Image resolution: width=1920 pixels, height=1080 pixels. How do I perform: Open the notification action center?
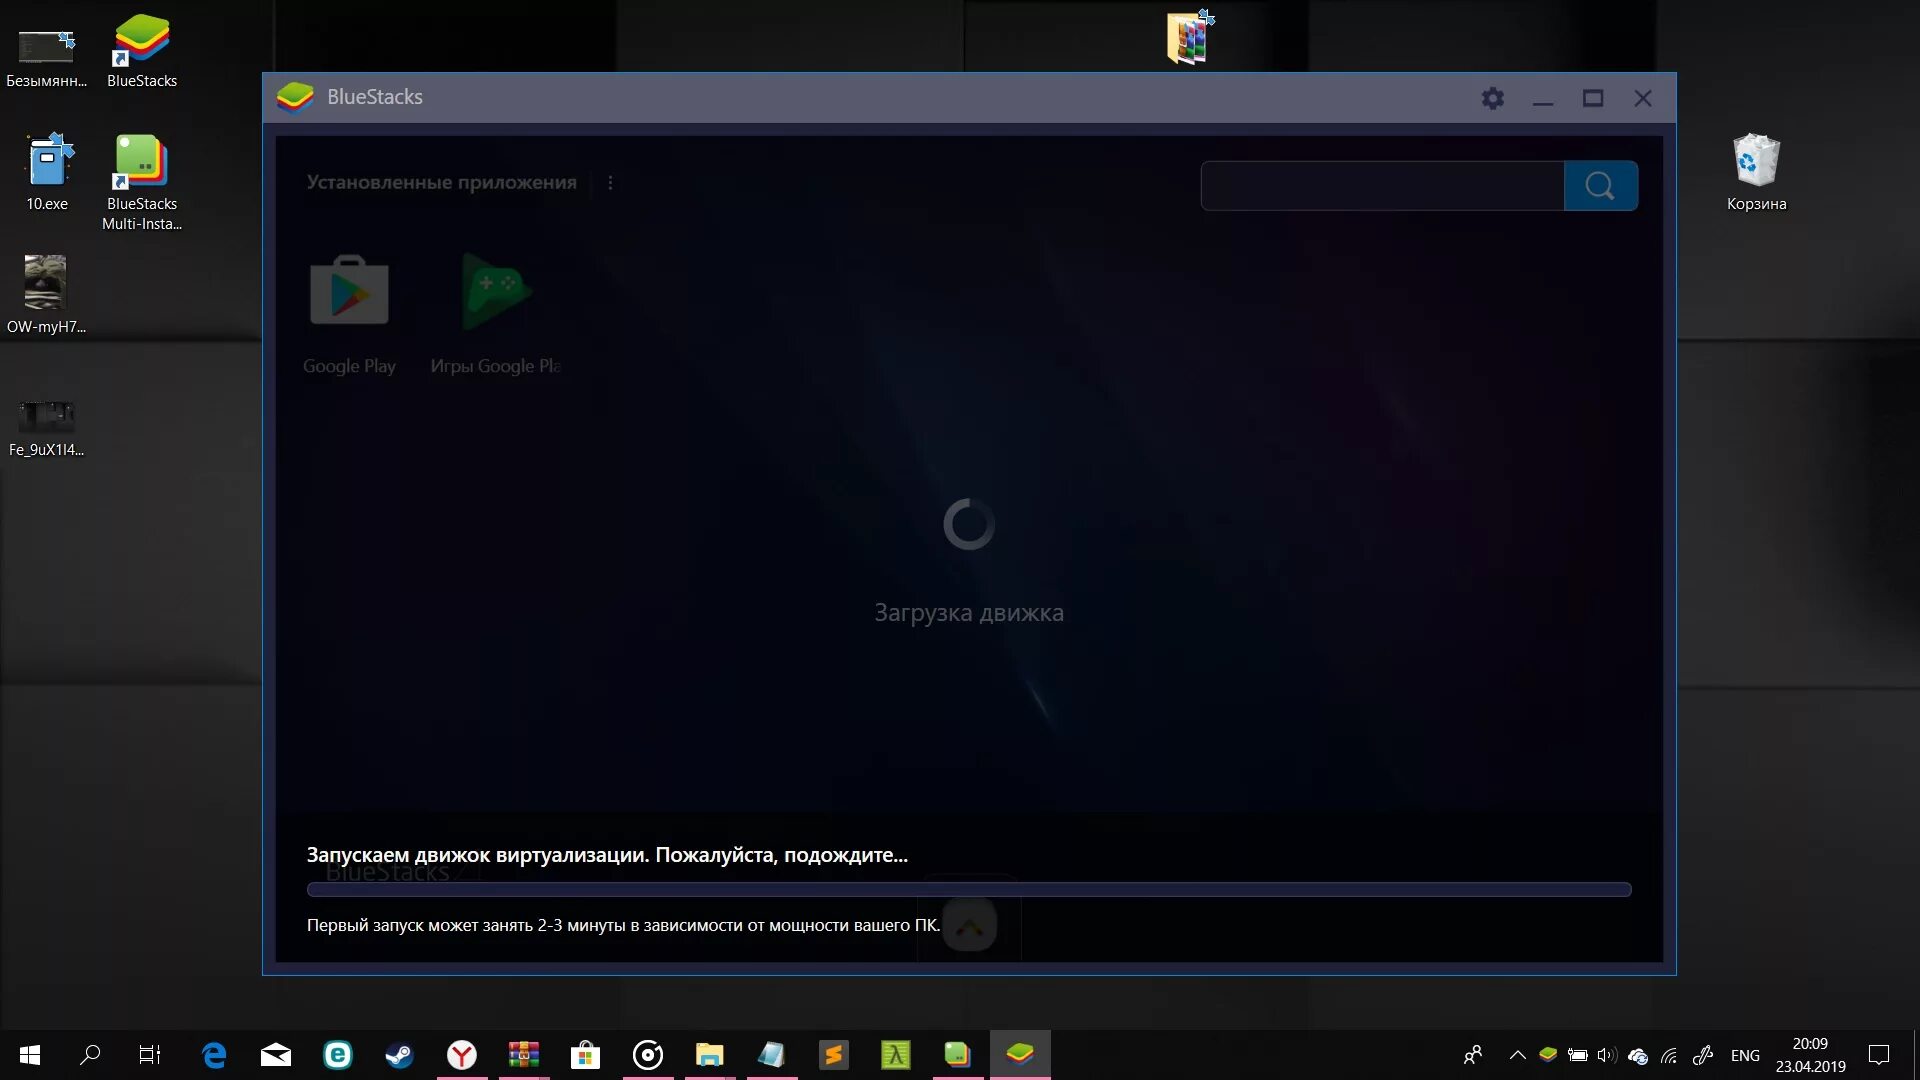[1879, 1055]
